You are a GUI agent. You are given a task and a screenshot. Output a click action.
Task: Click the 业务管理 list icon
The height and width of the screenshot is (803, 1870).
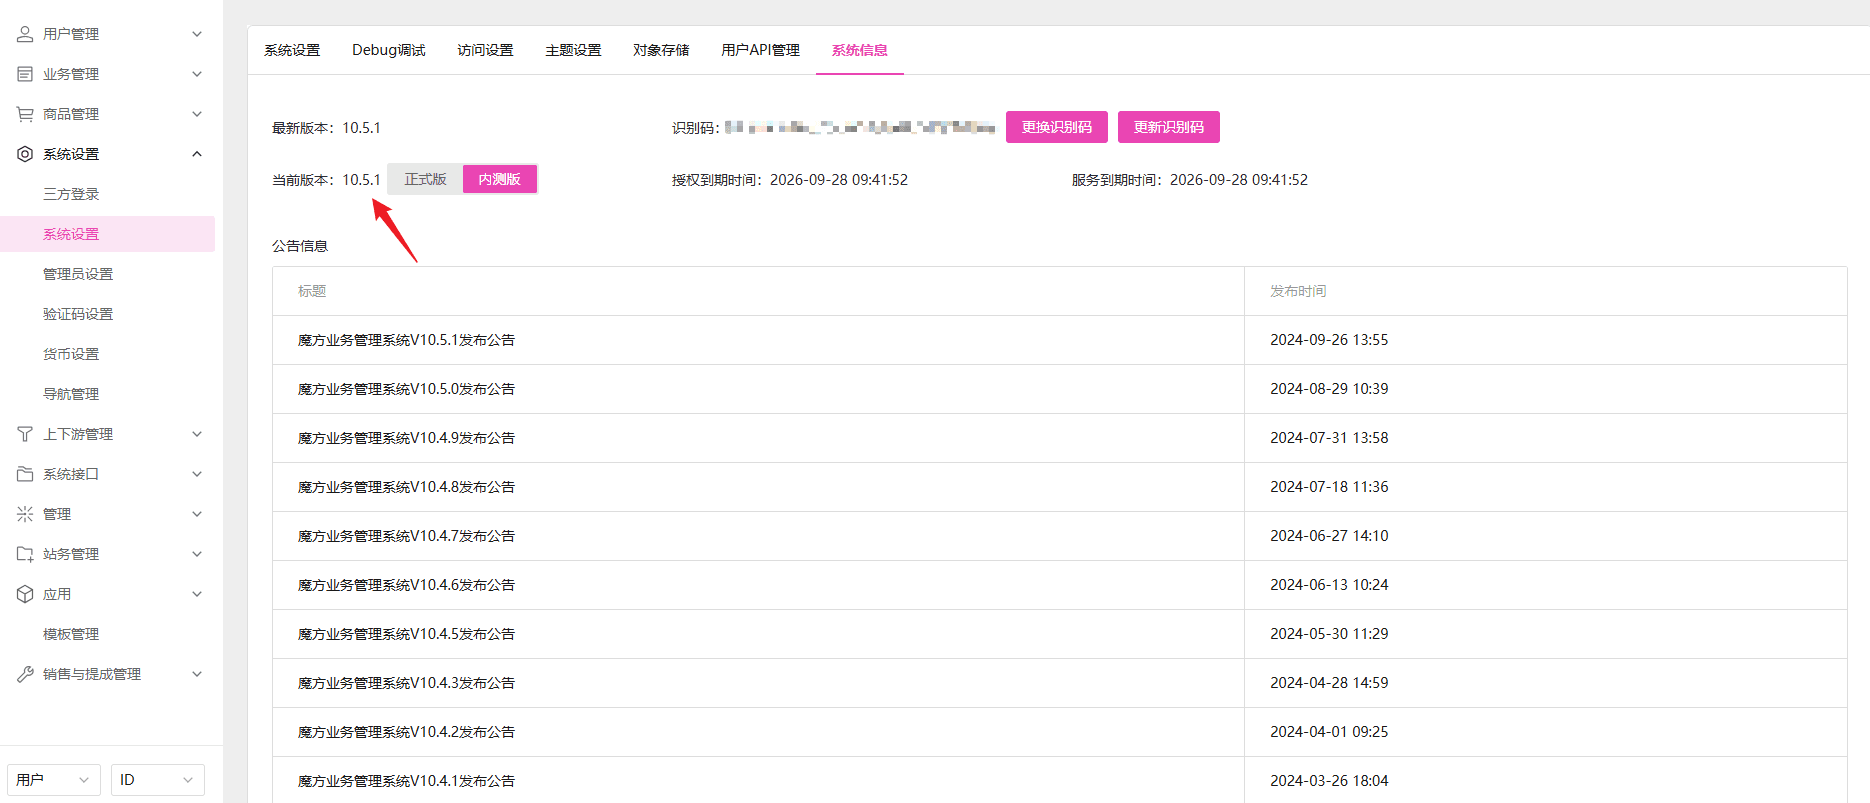pos(25,74)
